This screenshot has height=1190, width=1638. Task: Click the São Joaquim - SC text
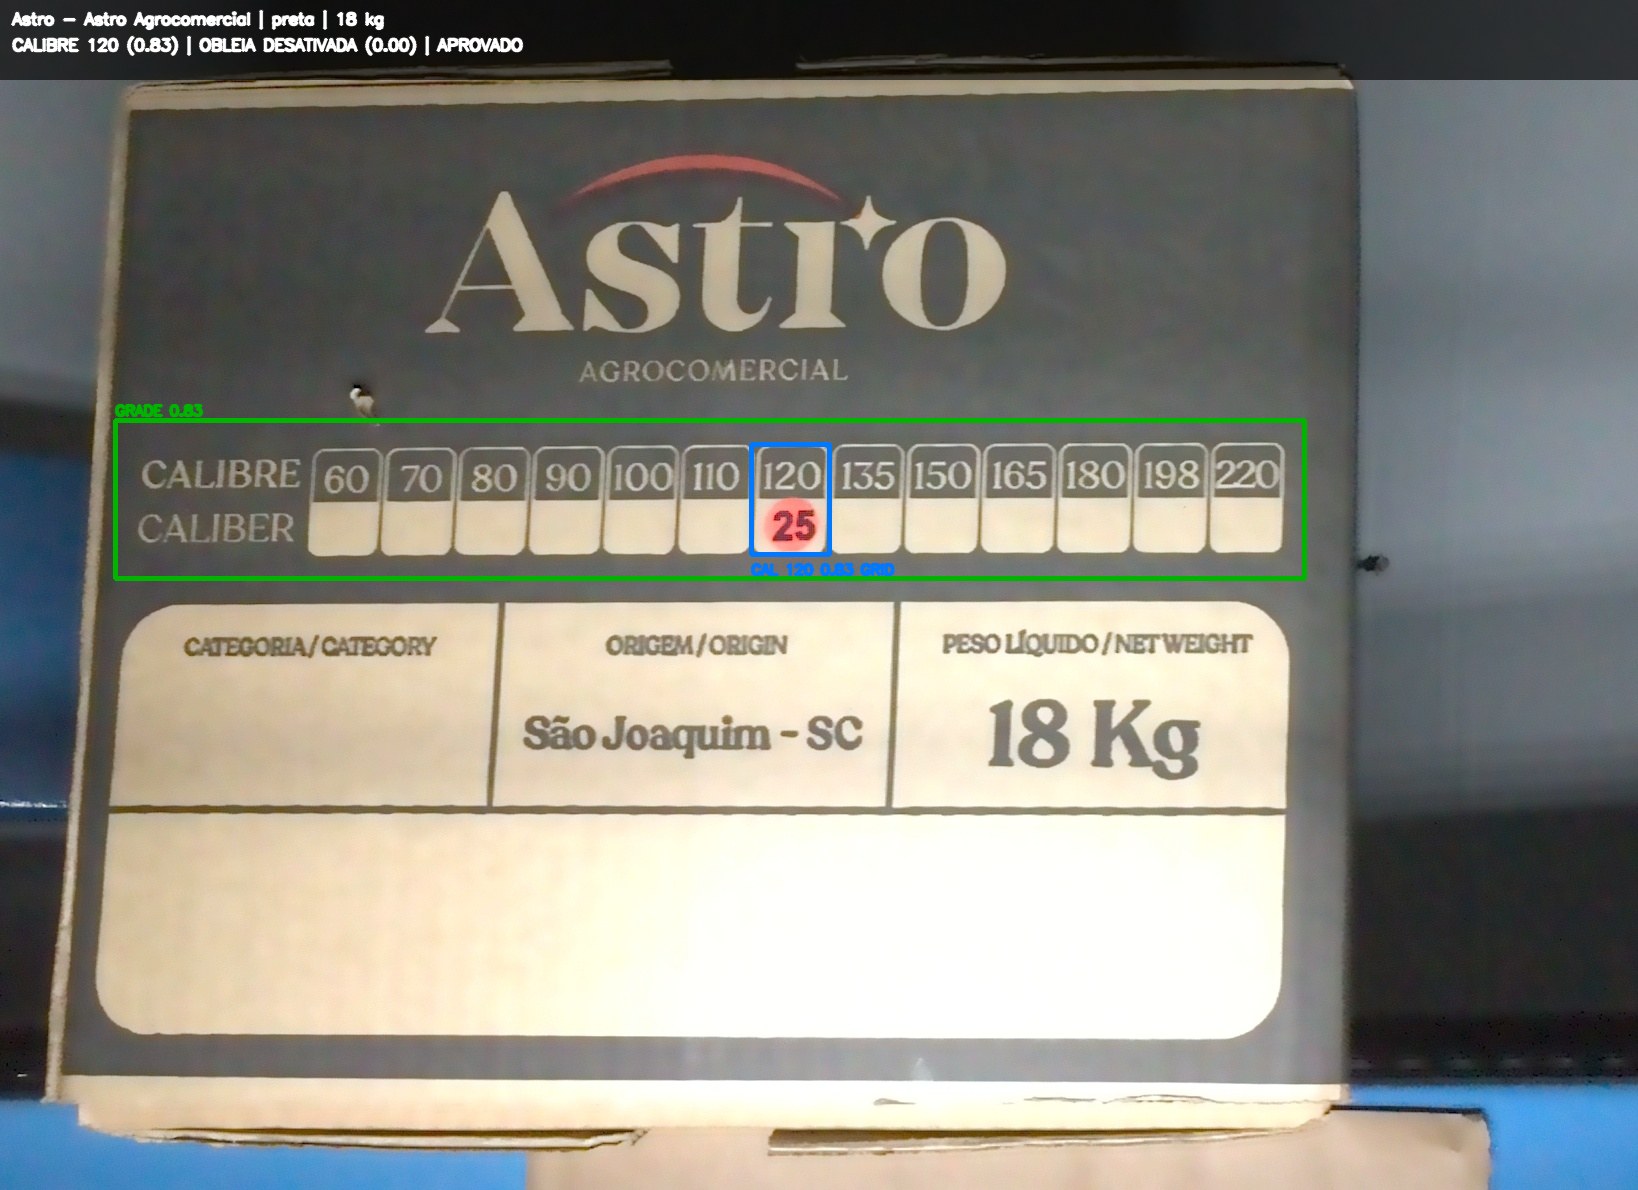692,734
